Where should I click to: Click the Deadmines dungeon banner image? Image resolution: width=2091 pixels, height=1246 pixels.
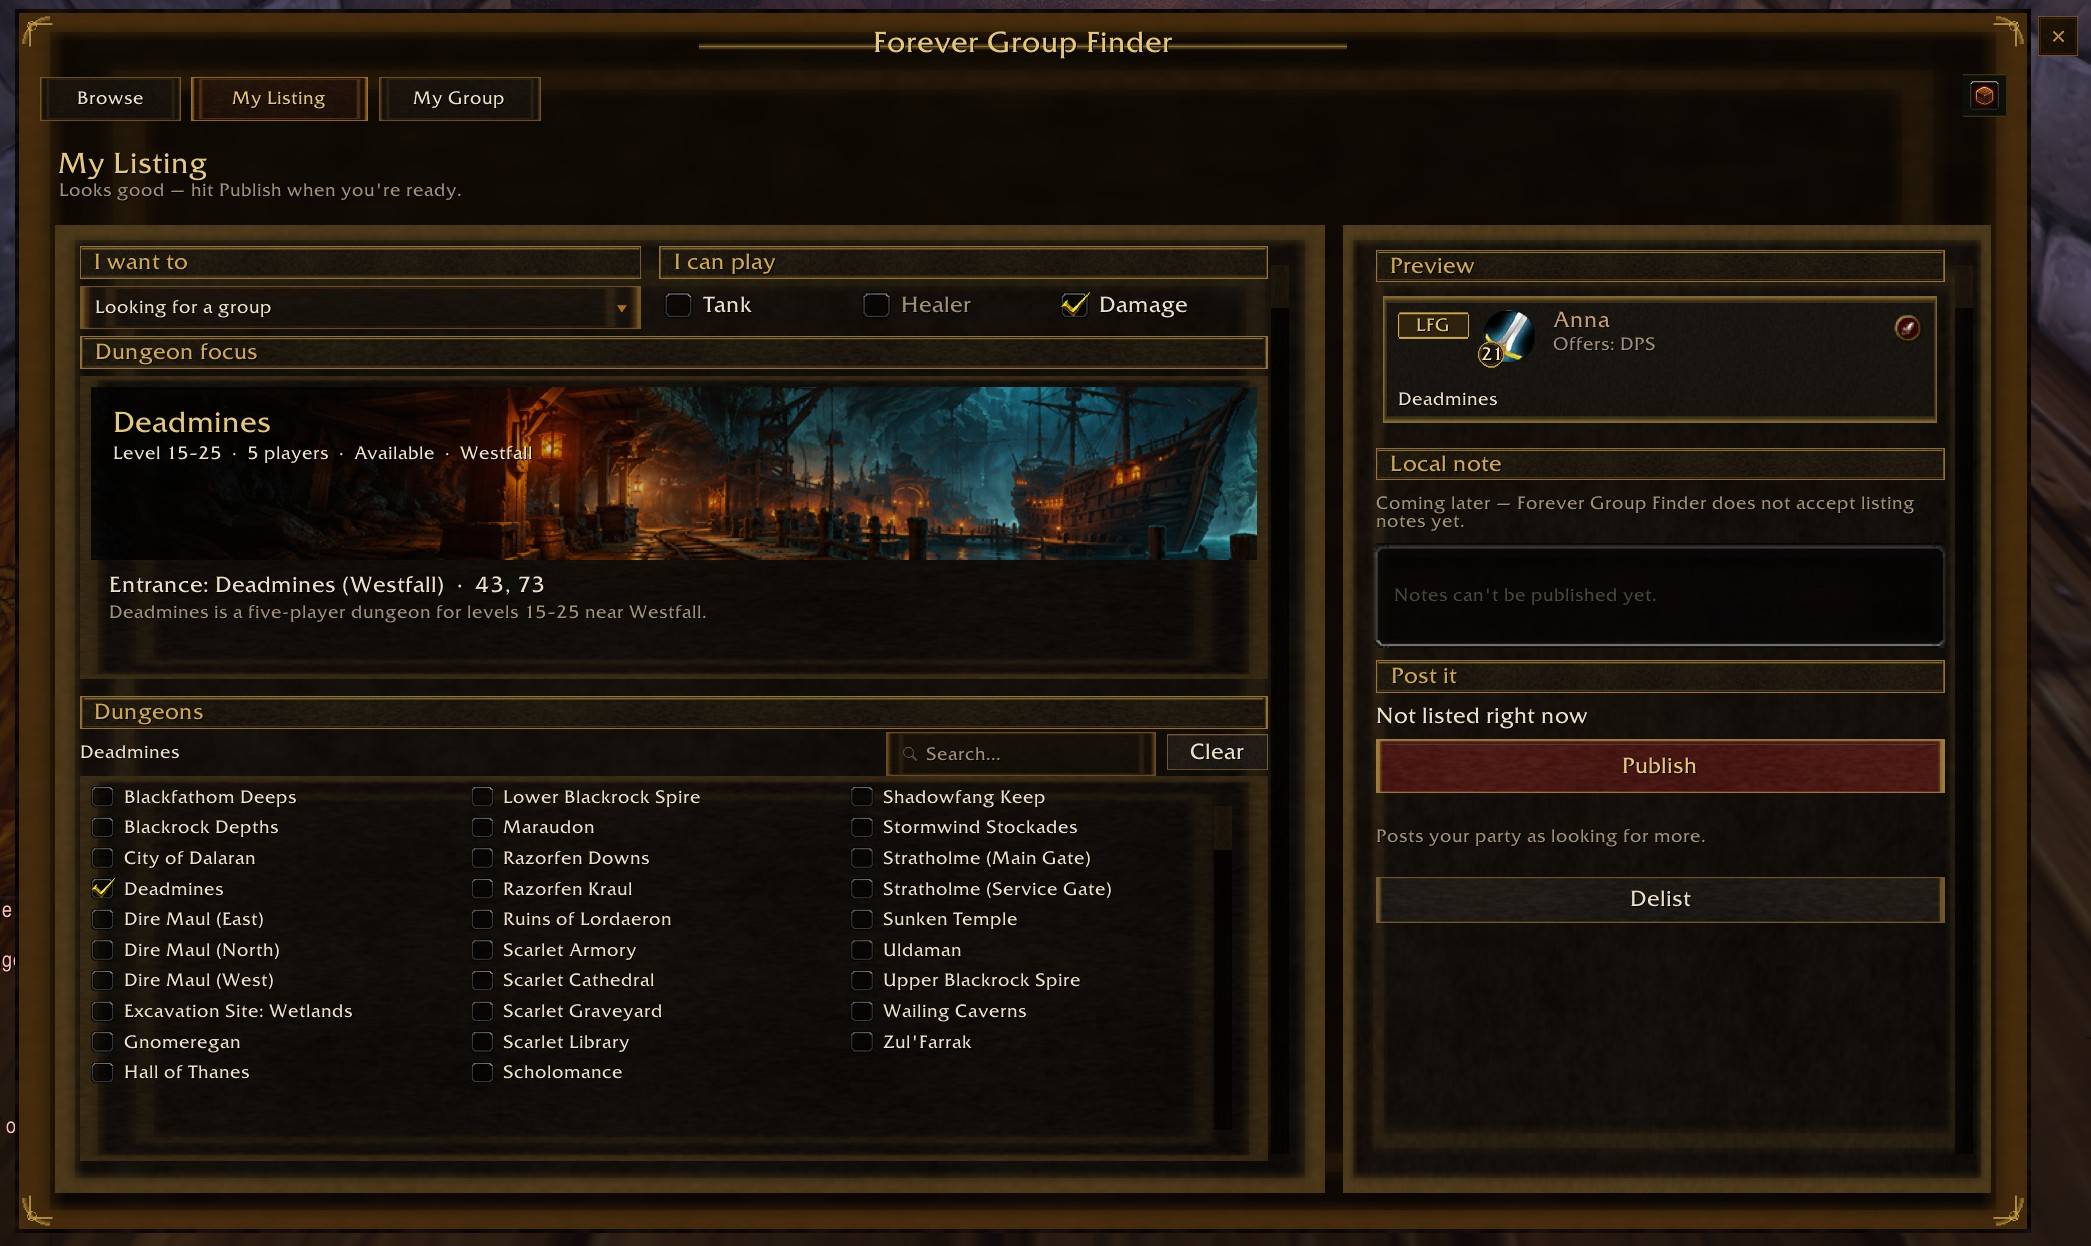point(674,473)
